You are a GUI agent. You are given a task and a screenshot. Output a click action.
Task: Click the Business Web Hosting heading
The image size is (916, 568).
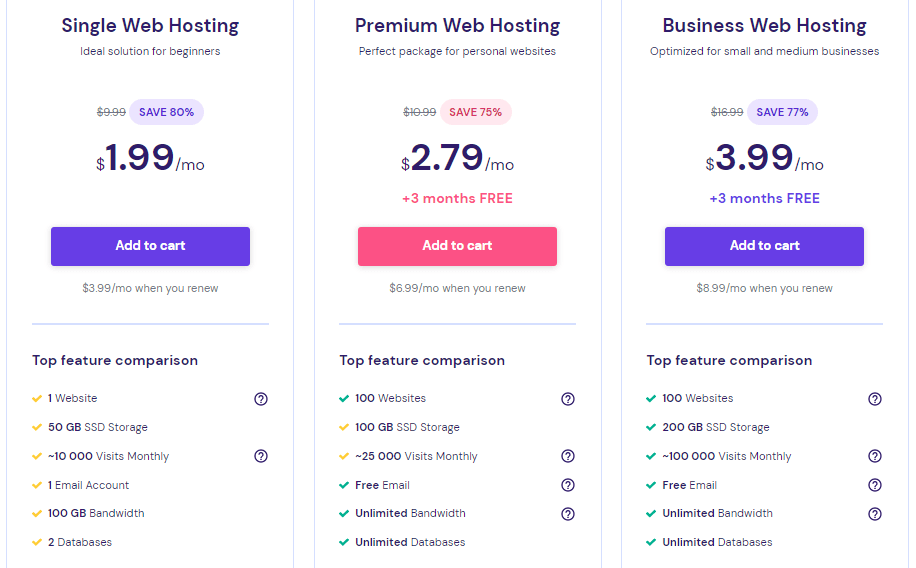click(764, 25)
